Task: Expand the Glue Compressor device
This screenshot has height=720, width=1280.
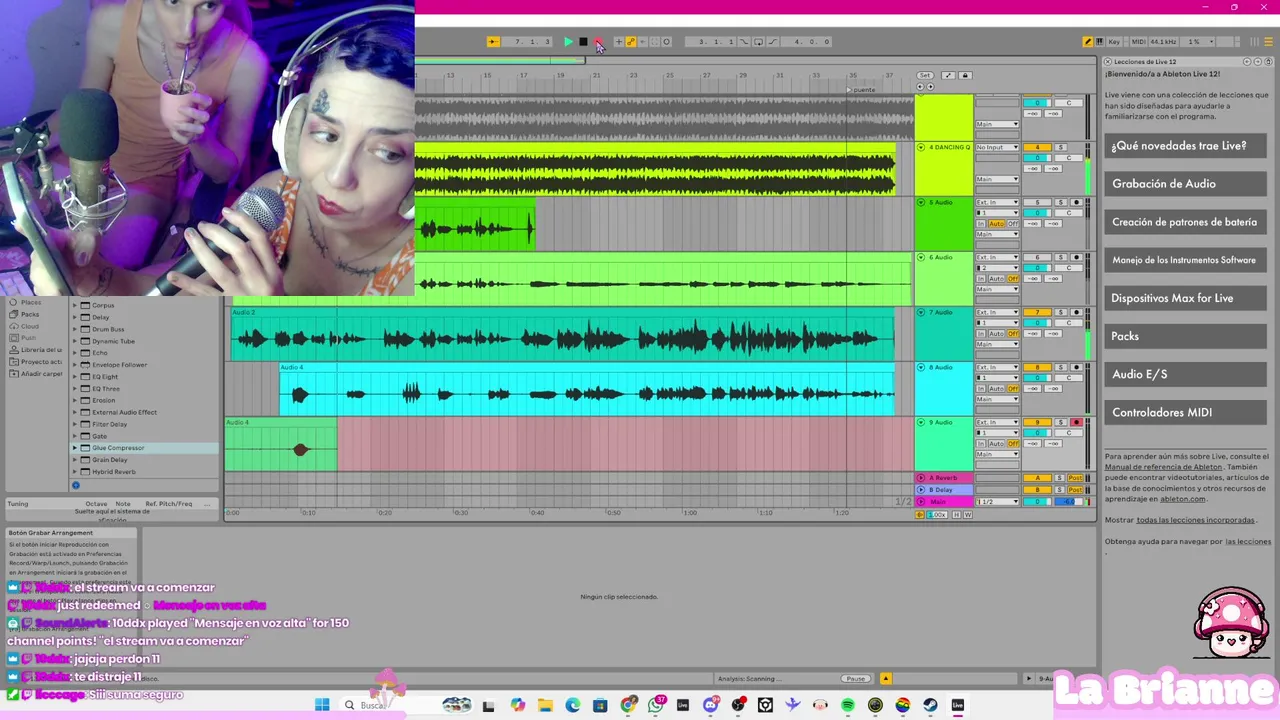Action: click(x=74, y=448)
